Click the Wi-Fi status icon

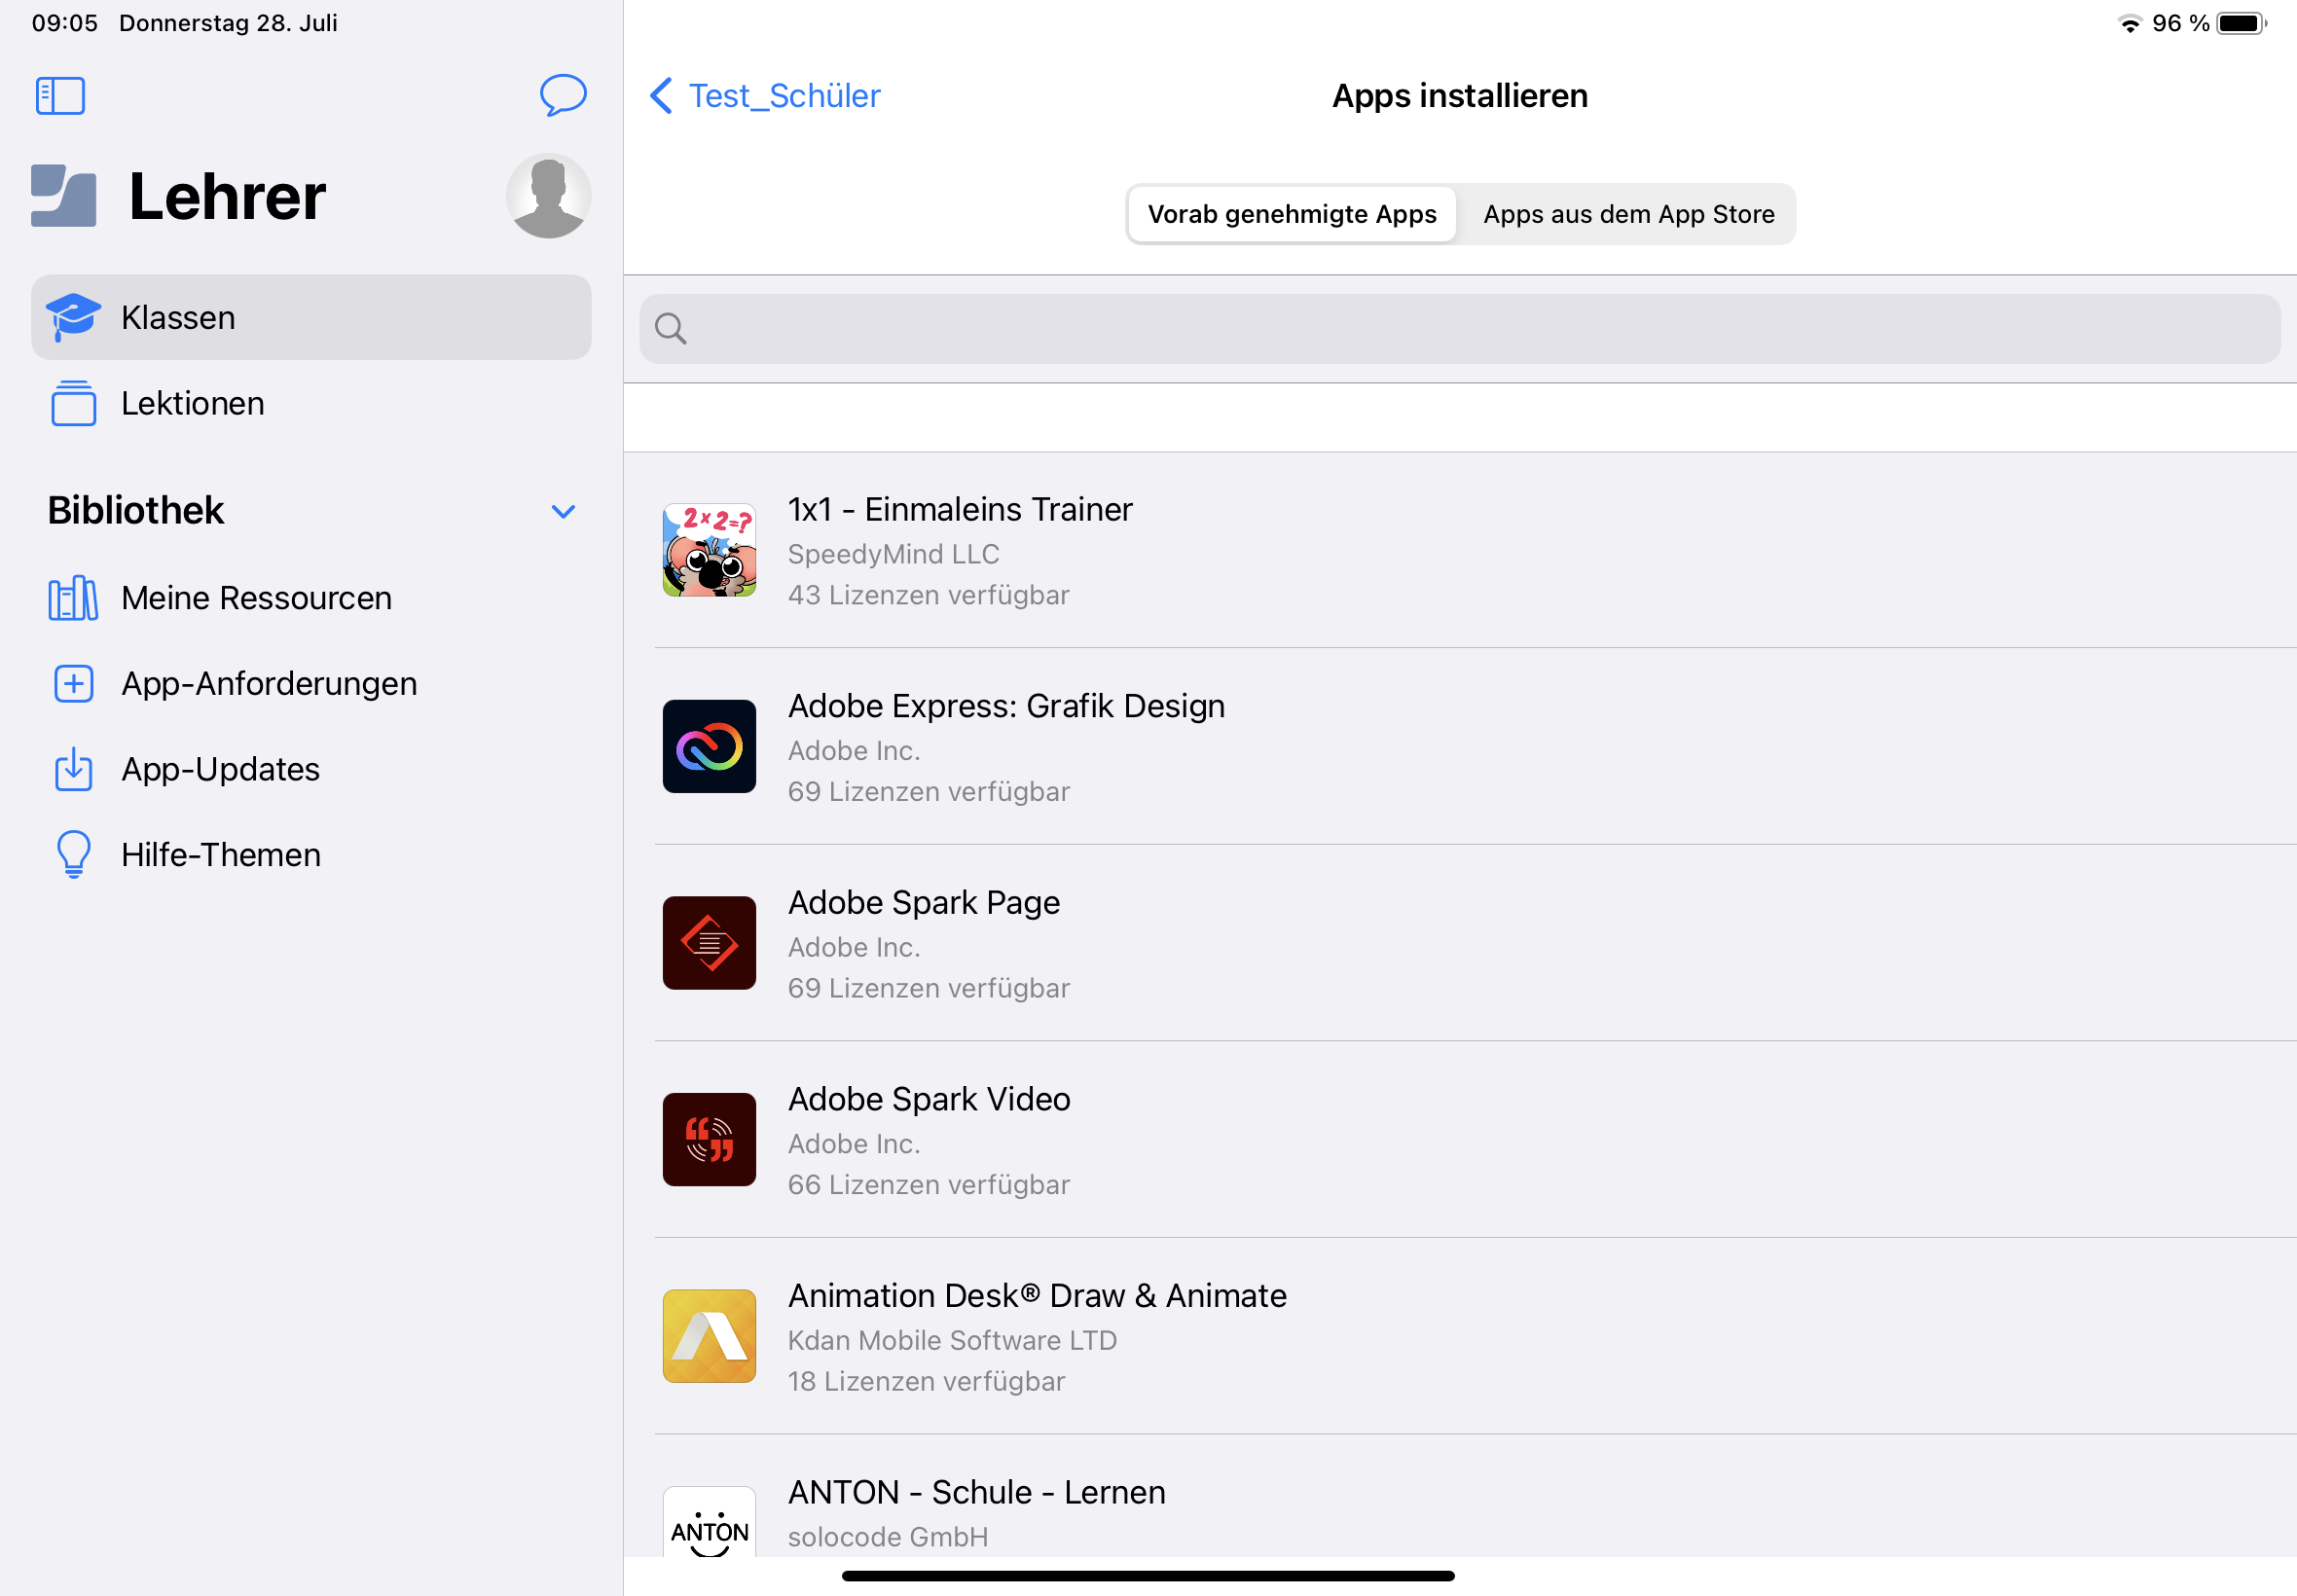(x=2129, y=23)
